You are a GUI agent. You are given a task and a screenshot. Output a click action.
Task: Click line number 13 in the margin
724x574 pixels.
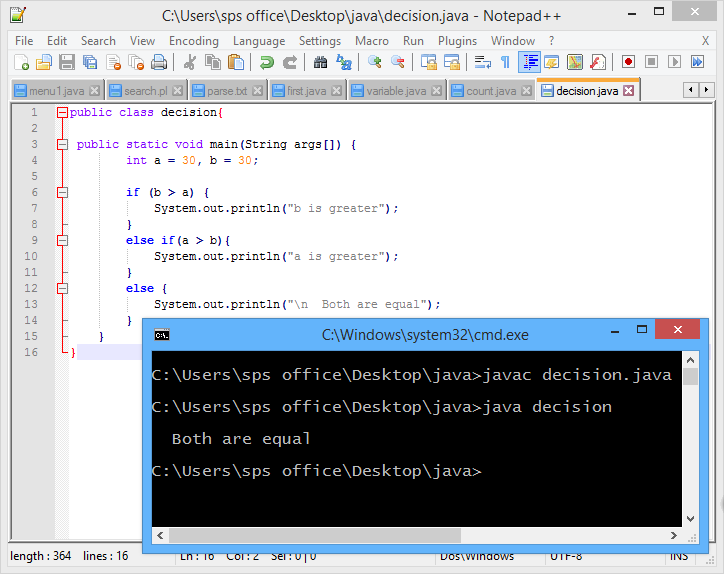click(31, 304)
